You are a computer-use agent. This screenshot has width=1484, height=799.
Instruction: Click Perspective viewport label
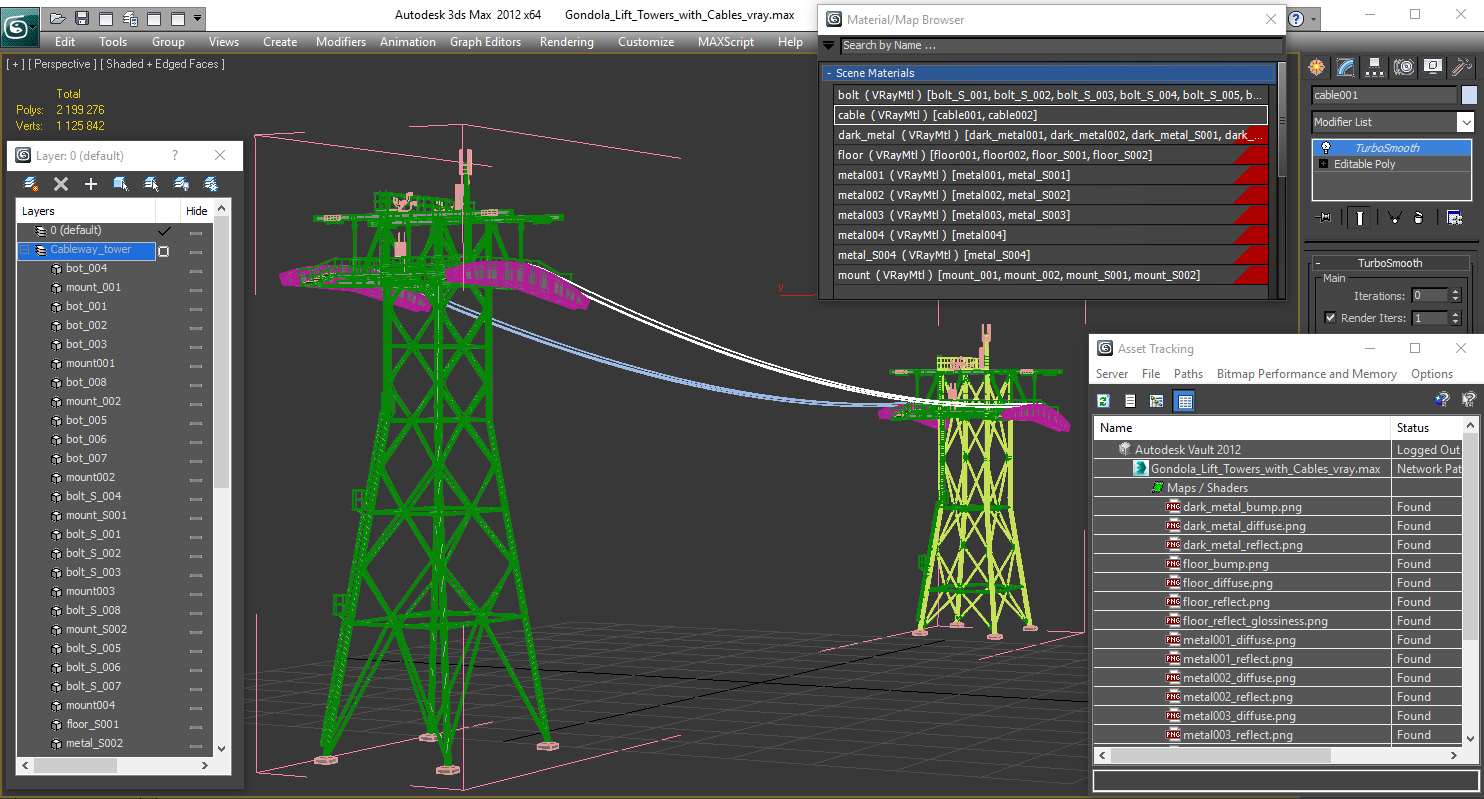point(63,64)
